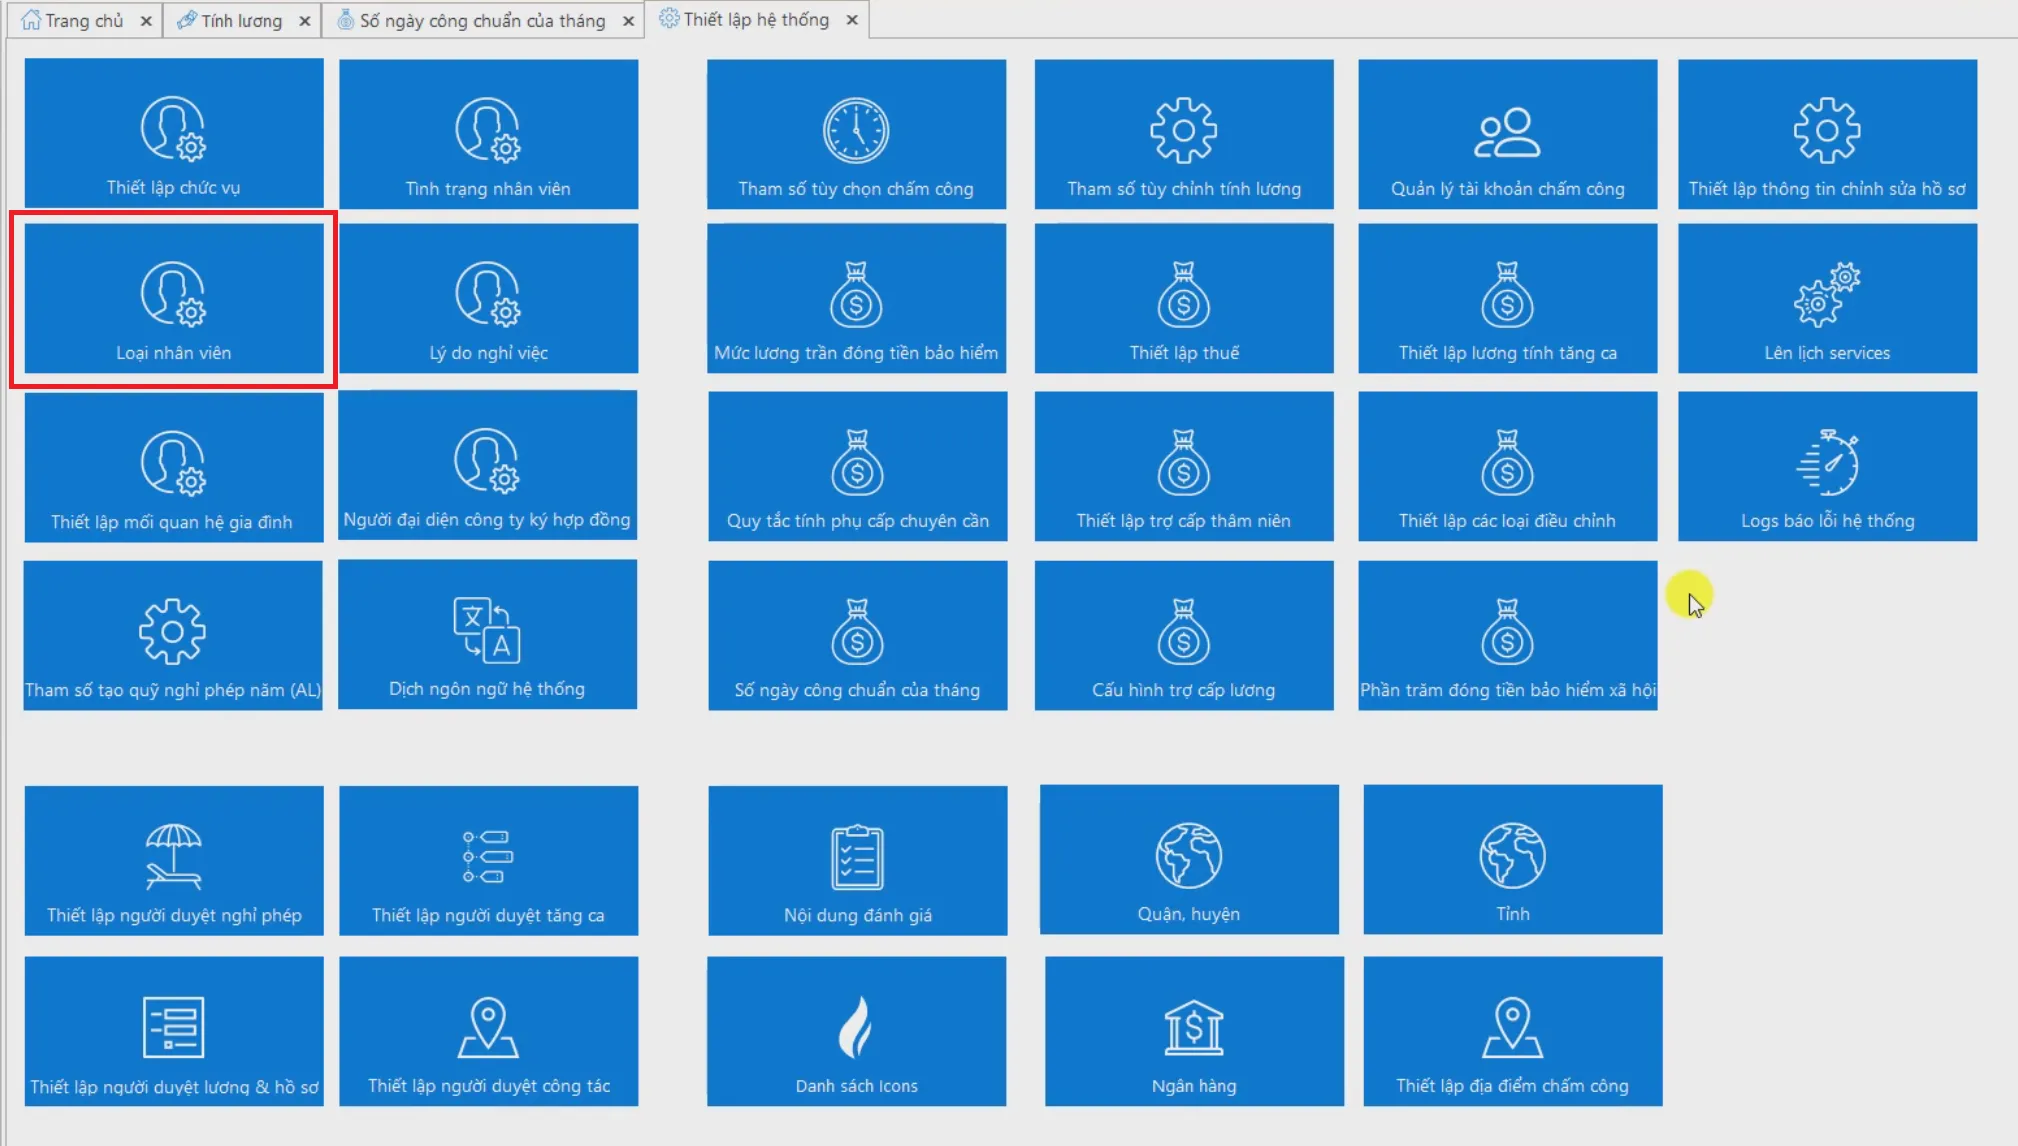Open Cấu hình trợ cấp lương tile
The height and width of the screenshot is (1146, 2018).
(x=1184, y=635)
